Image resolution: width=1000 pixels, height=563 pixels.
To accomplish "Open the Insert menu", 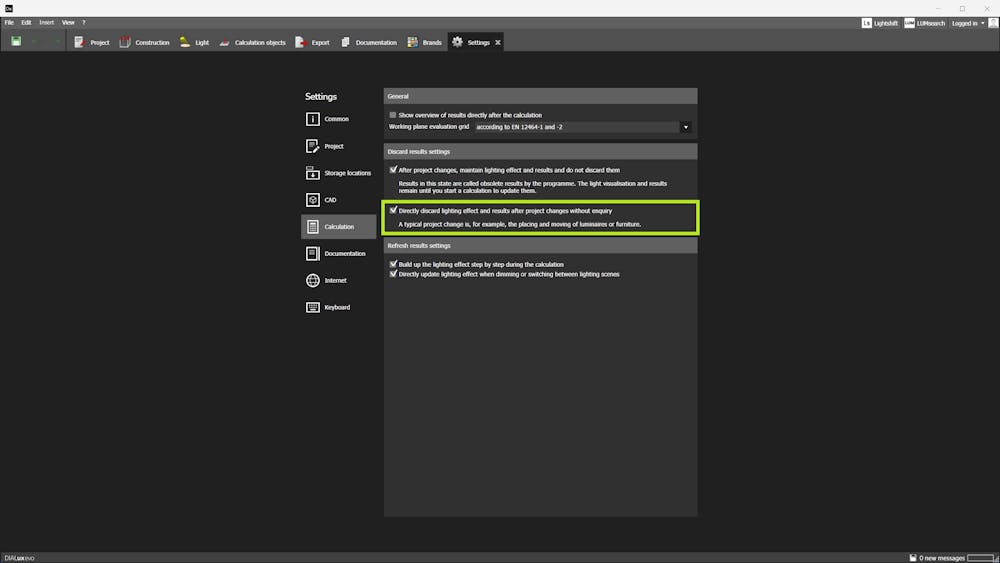I will (47, 22).
